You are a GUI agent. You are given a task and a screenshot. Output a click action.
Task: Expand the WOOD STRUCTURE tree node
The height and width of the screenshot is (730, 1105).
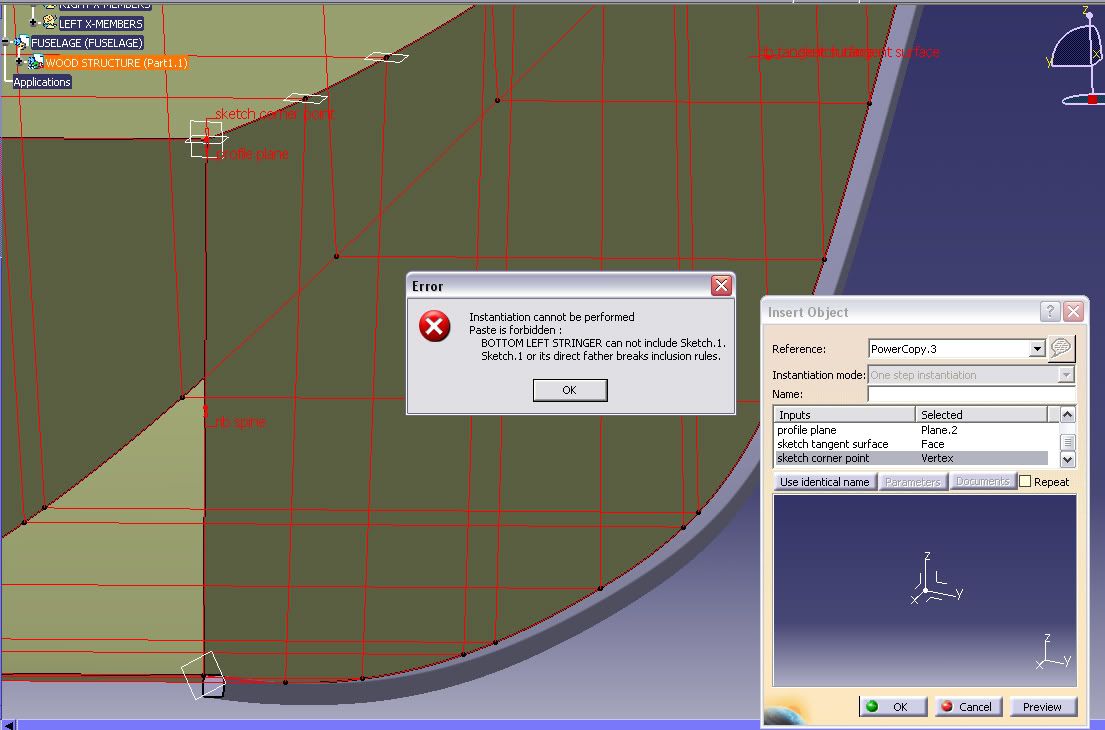[19, 60]
